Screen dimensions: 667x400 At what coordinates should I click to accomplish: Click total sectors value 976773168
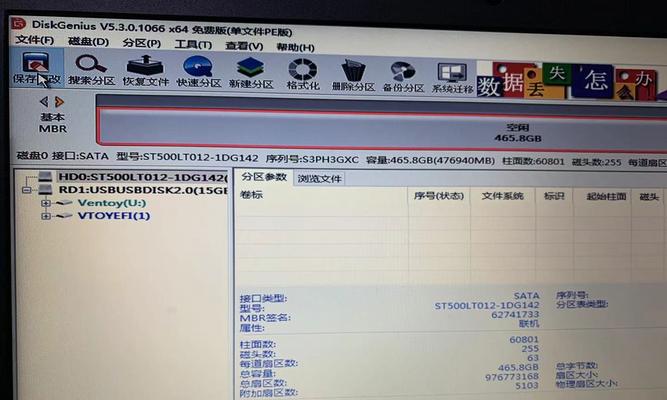(512, 377)
